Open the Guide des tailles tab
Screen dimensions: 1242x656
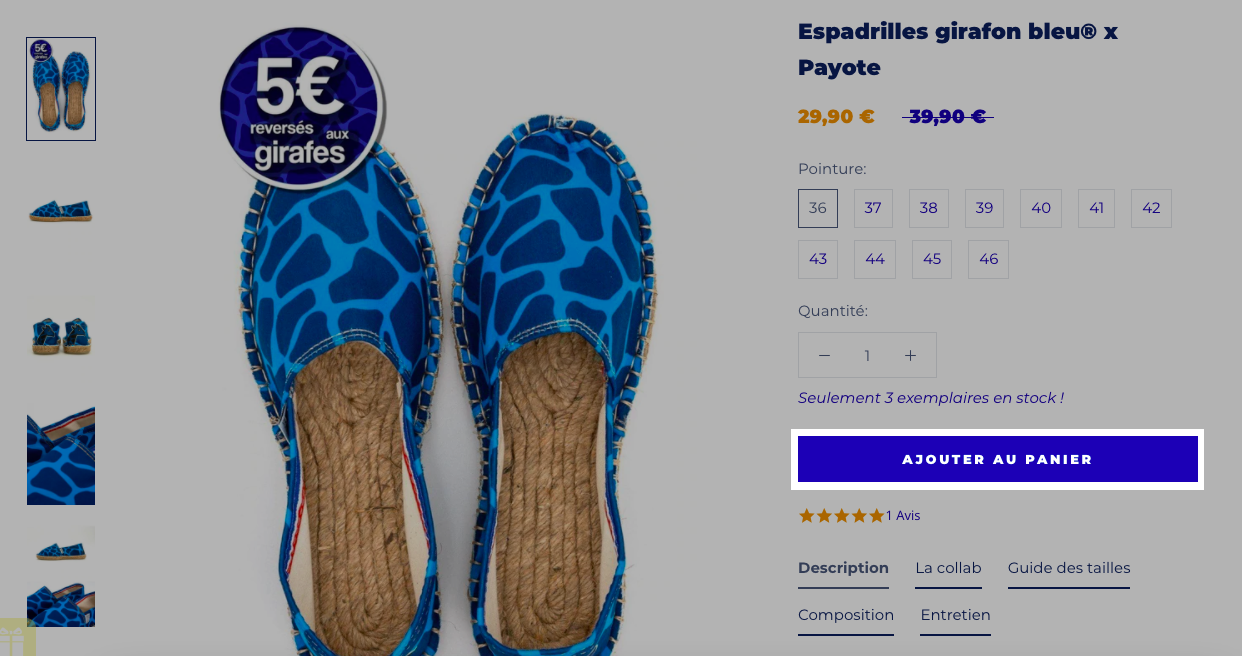[x=1069, y=568]
